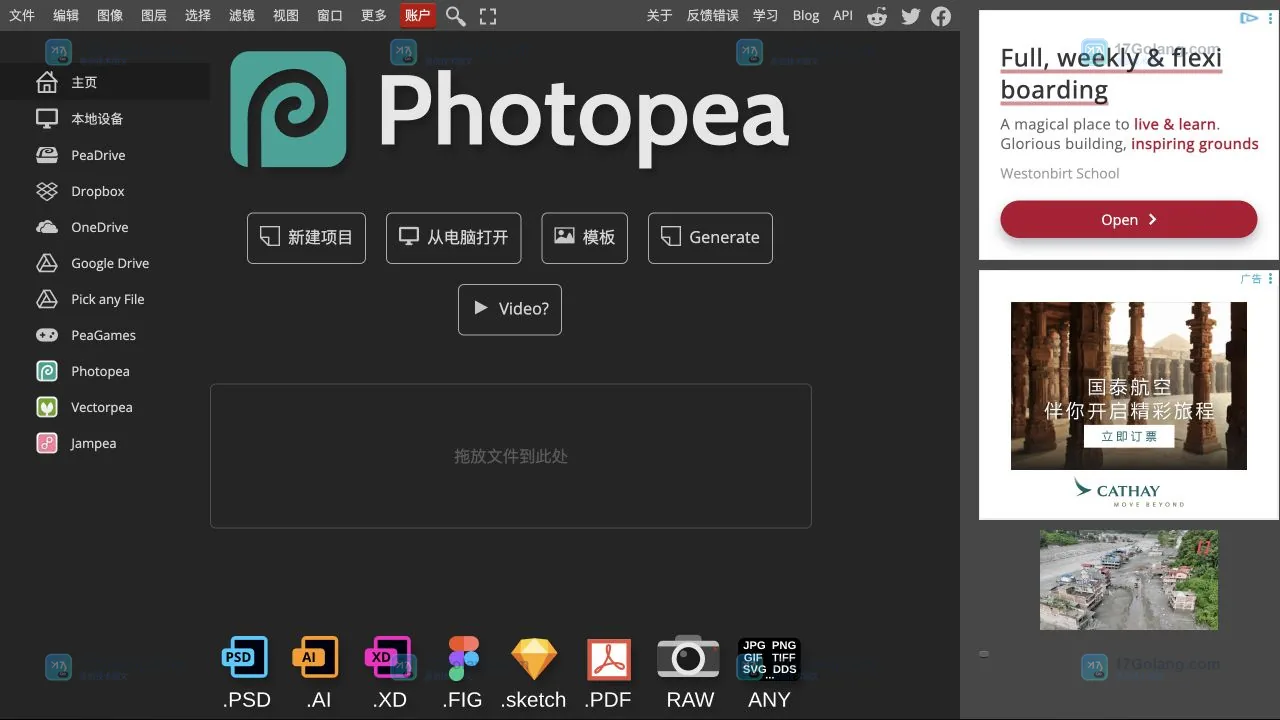
Task: Click the pink Jampea icon
Action: (47, 443)
